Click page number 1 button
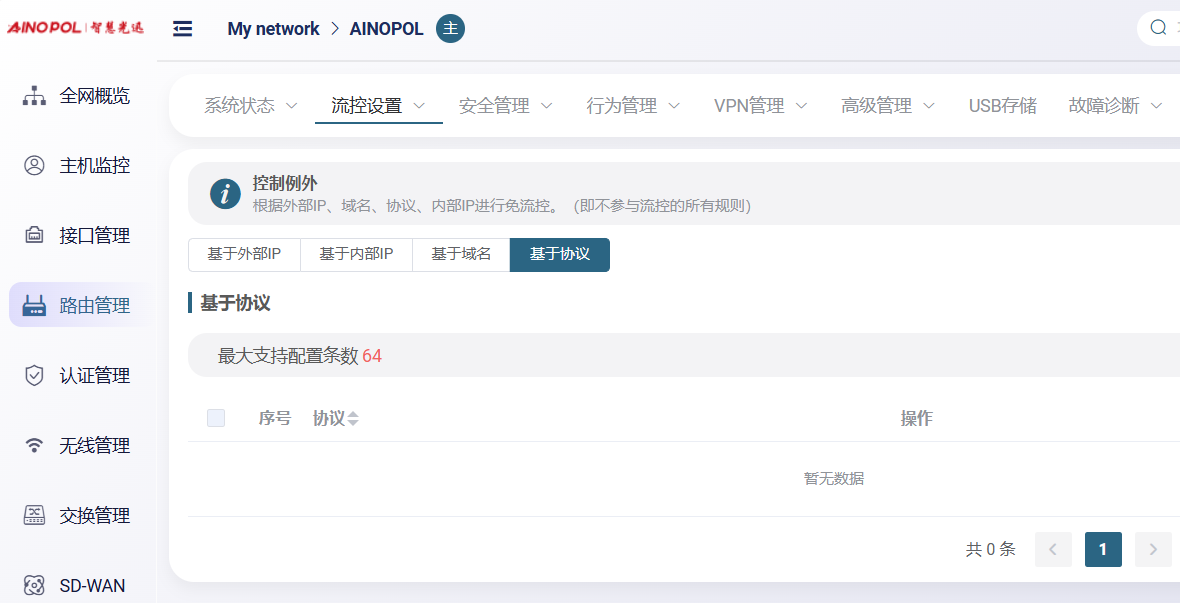The height and width of the screenshot is (603, 1180). pos(1103,549)
